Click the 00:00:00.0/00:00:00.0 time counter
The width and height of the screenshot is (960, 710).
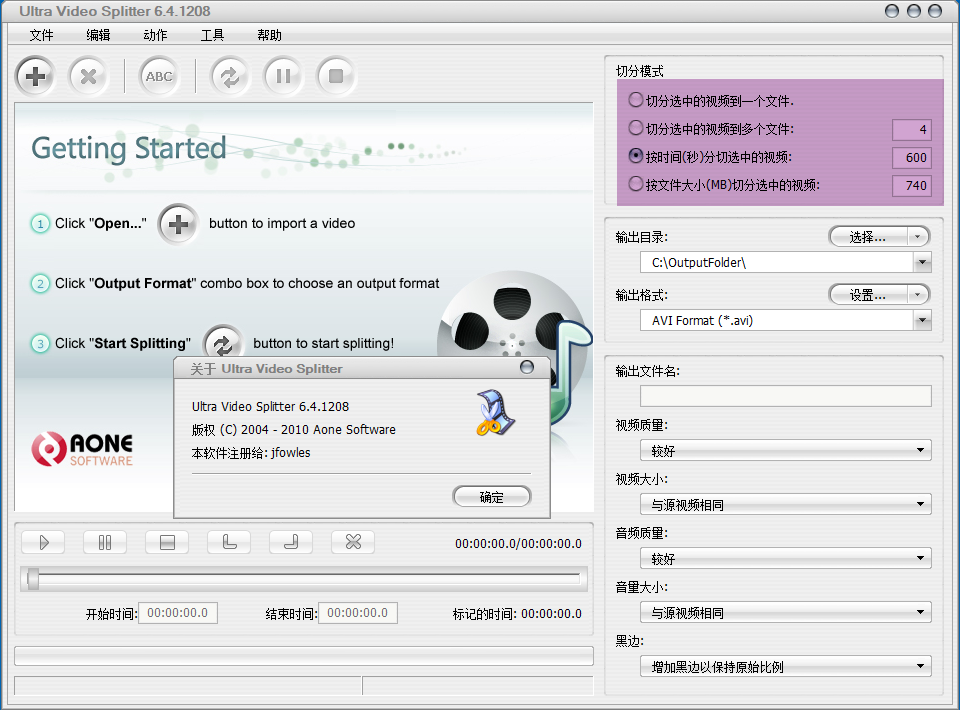518,544
